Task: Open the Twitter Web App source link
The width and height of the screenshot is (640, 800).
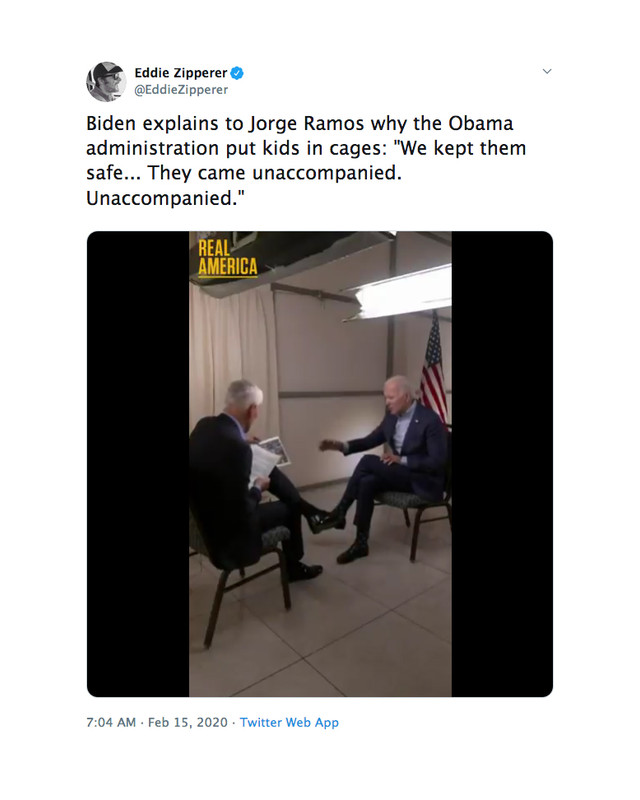Action: click(x=289, y=722)
